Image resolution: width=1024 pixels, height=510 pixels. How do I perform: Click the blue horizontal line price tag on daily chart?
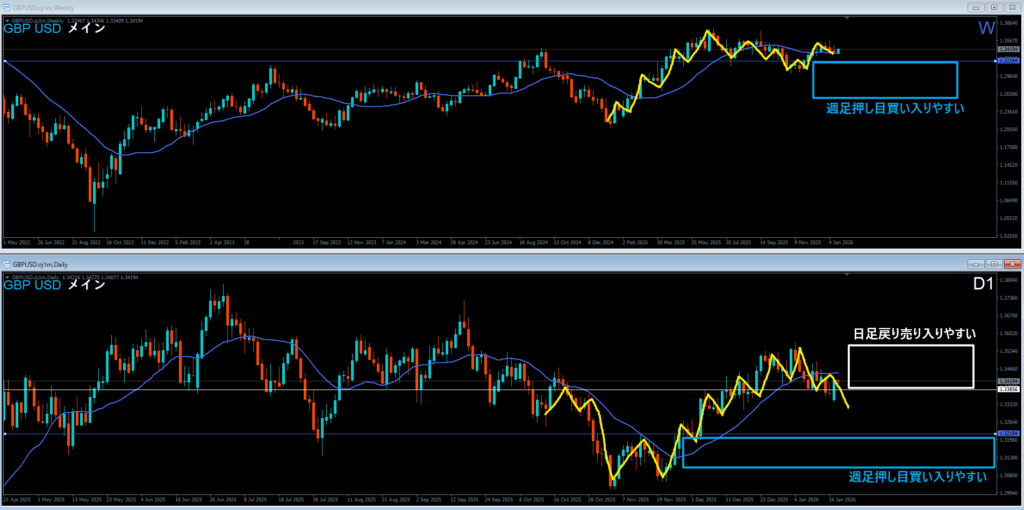1008,433
